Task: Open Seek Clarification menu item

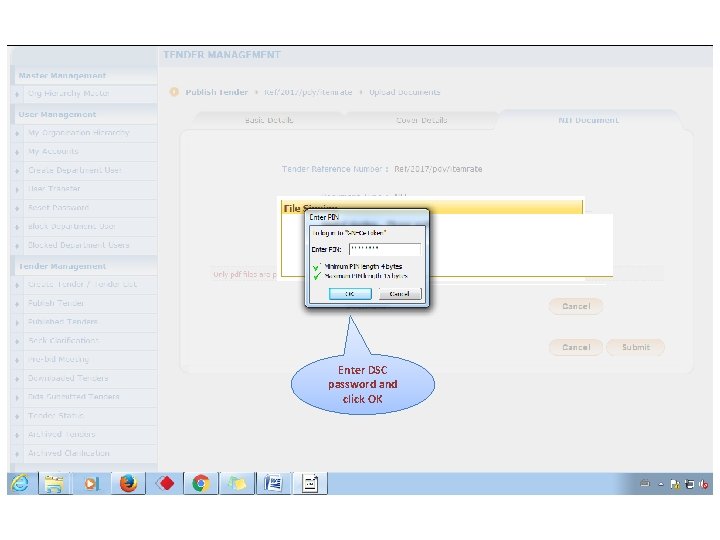Action: pos(63,341)
